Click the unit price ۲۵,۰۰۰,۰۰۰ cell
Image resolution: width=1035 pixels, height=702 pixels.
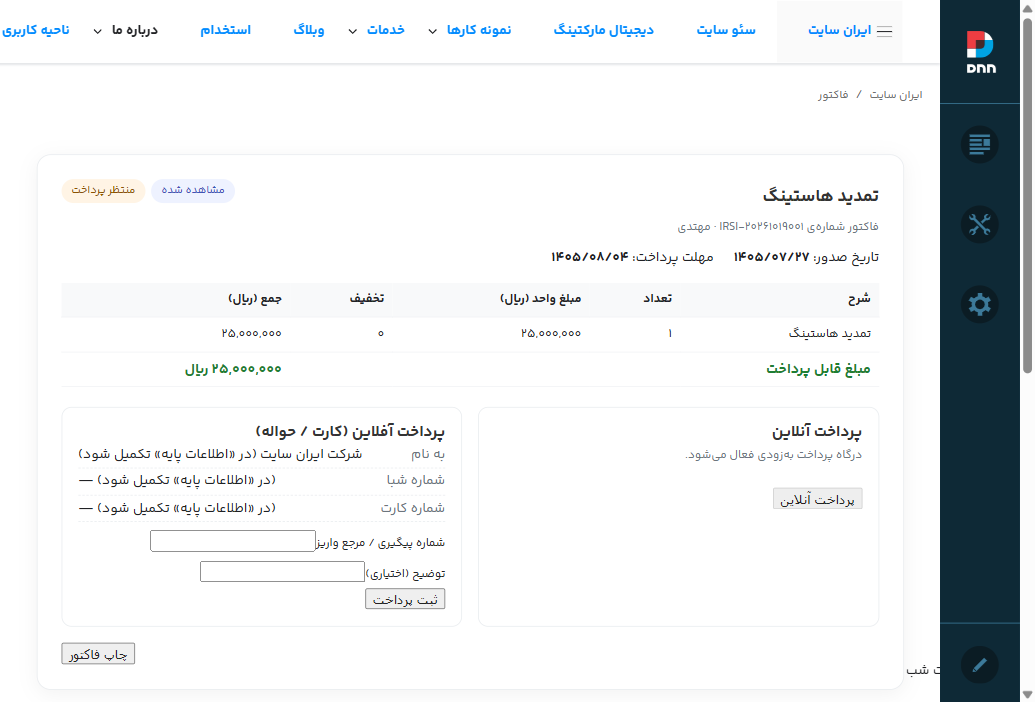551,334
